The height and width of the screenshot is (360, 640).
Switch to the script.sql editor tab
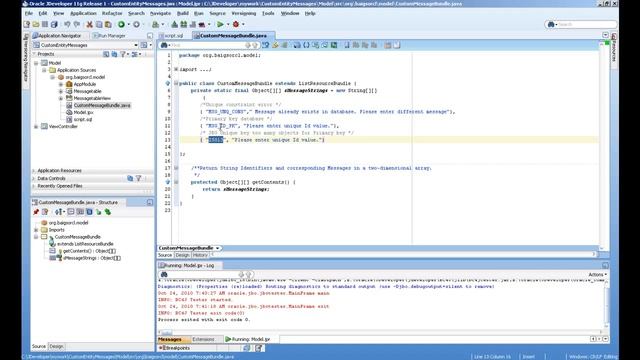tap(173, 36)
